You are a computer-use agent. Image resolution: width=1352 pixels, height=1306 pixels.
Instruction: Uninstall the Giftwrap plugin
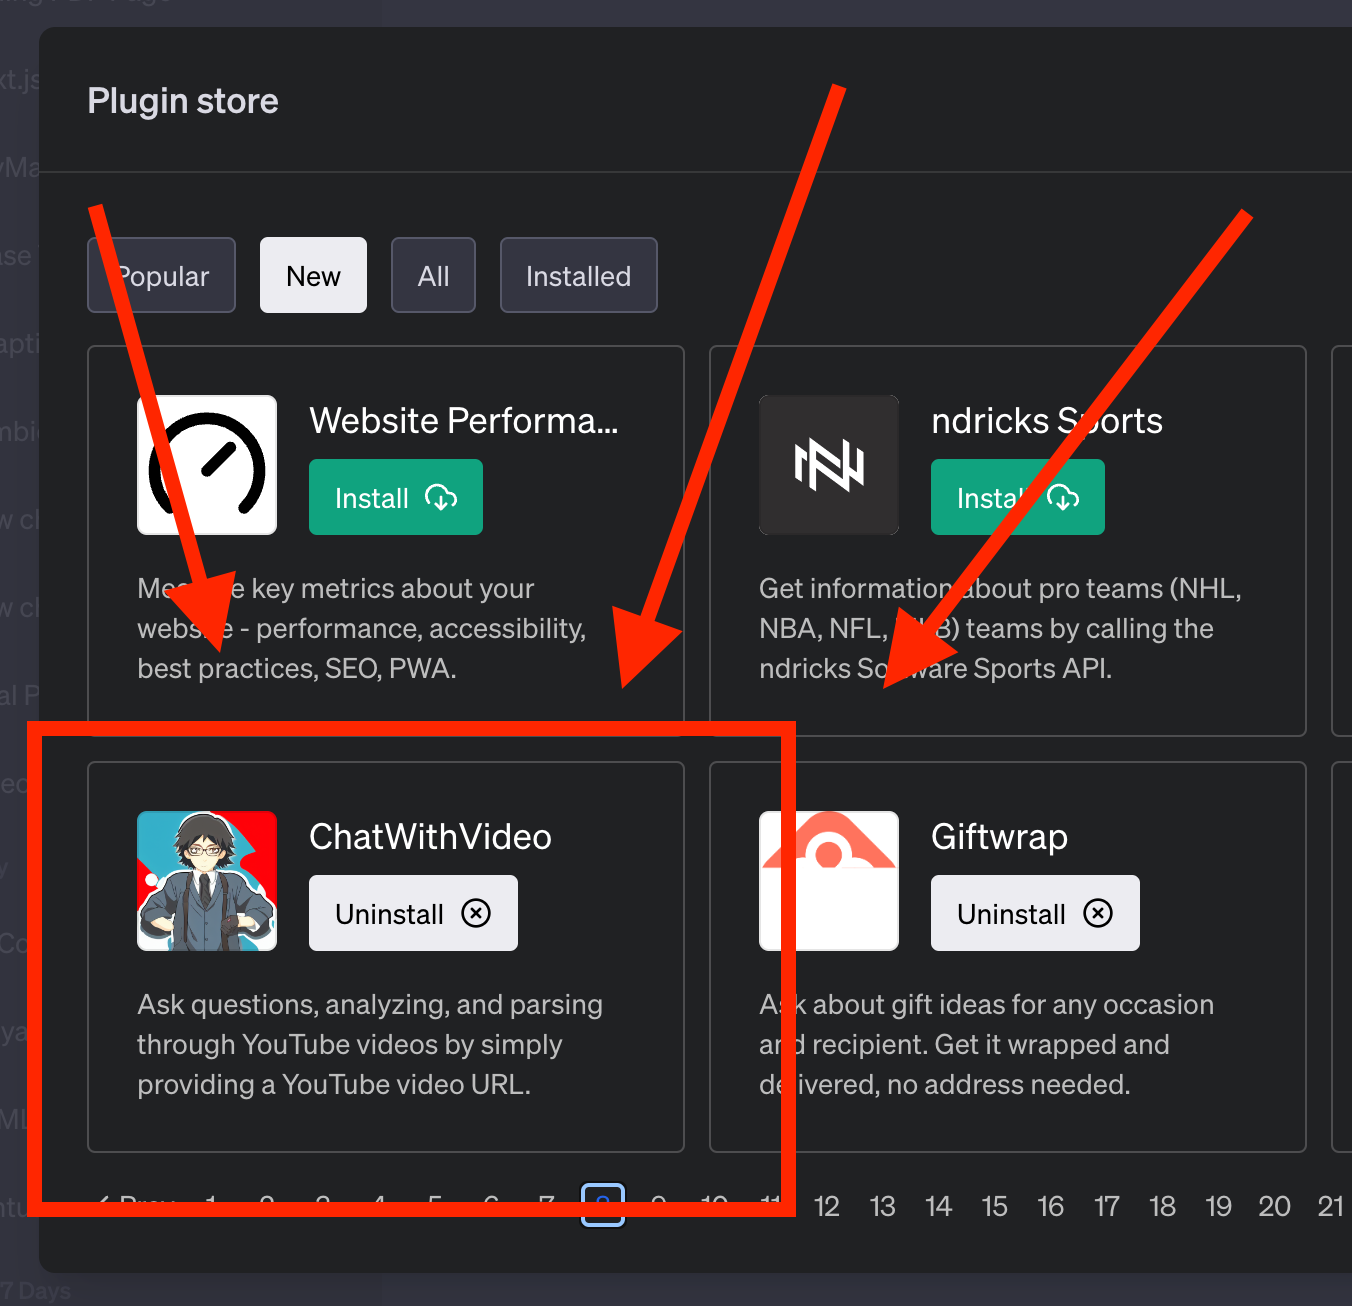point(1035,913)
